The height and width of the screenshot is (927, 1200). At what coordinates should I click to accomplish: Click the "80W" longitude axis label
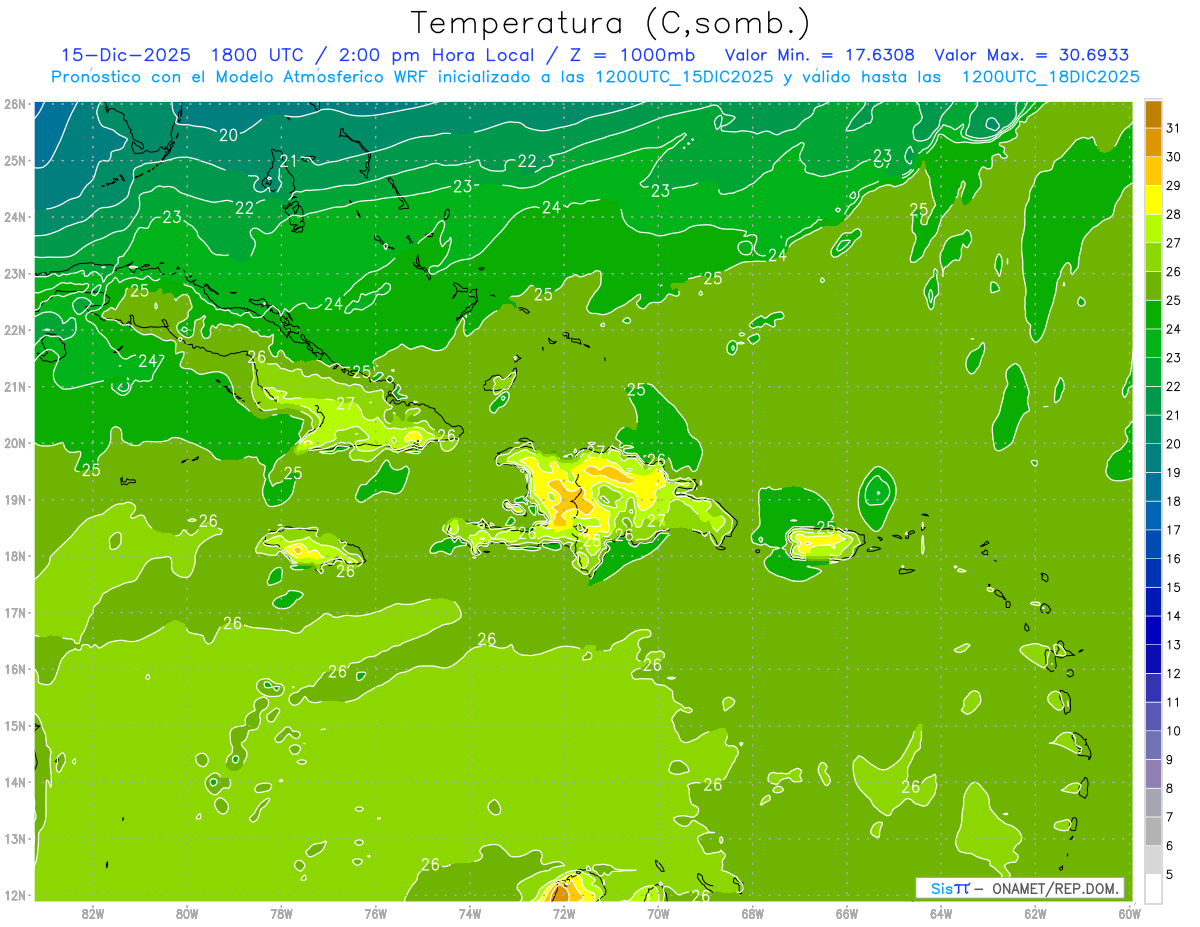coord(186,913)
